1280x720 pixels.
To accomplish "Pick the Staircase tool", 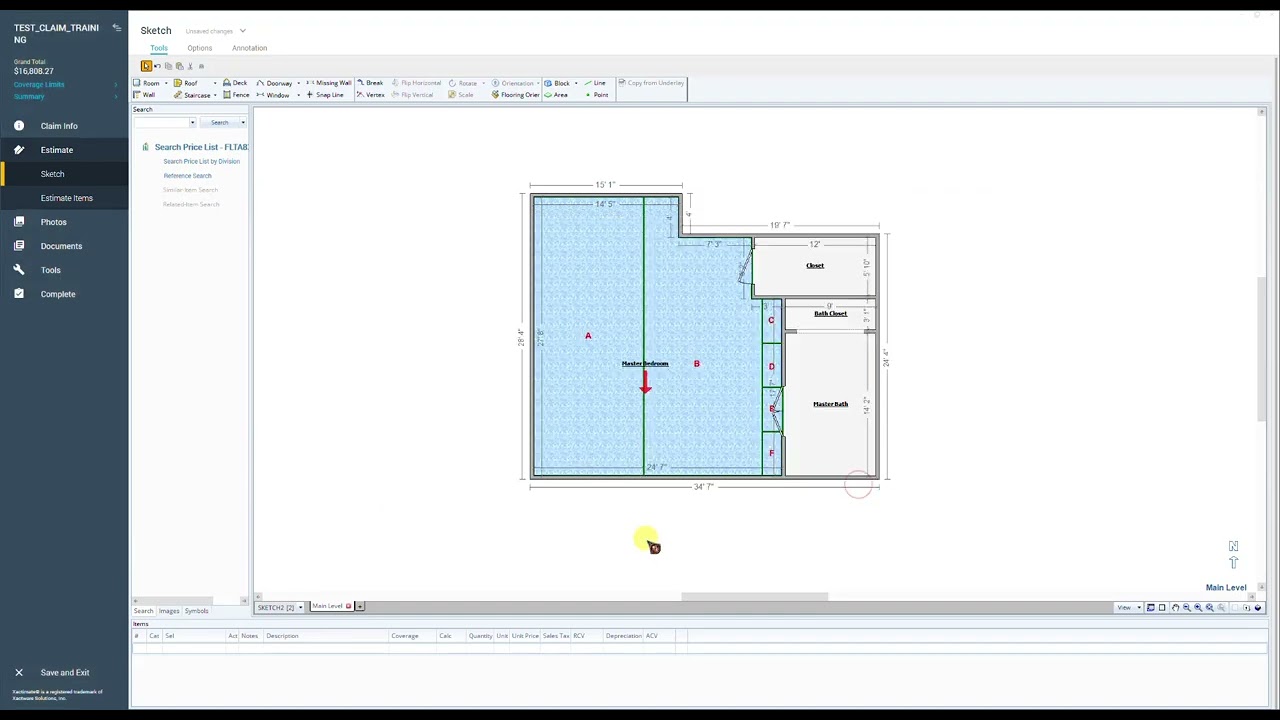I will click(x=192, y=95).
